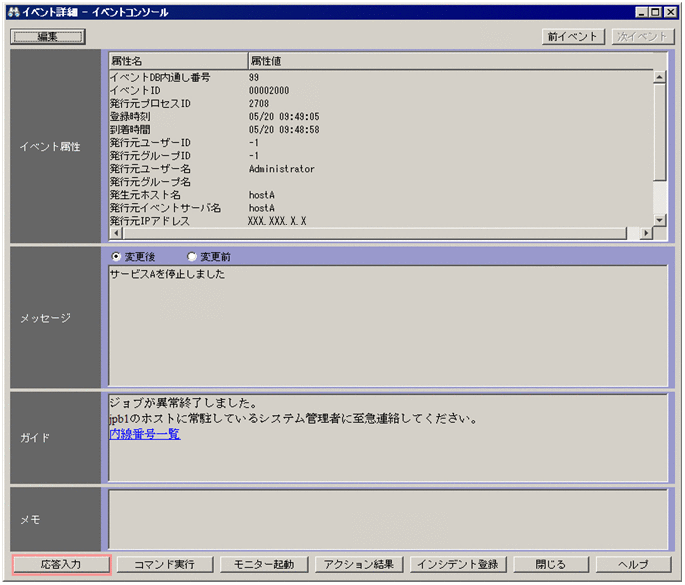
Task: Launch モニター起動
Action: coord(264,564)
